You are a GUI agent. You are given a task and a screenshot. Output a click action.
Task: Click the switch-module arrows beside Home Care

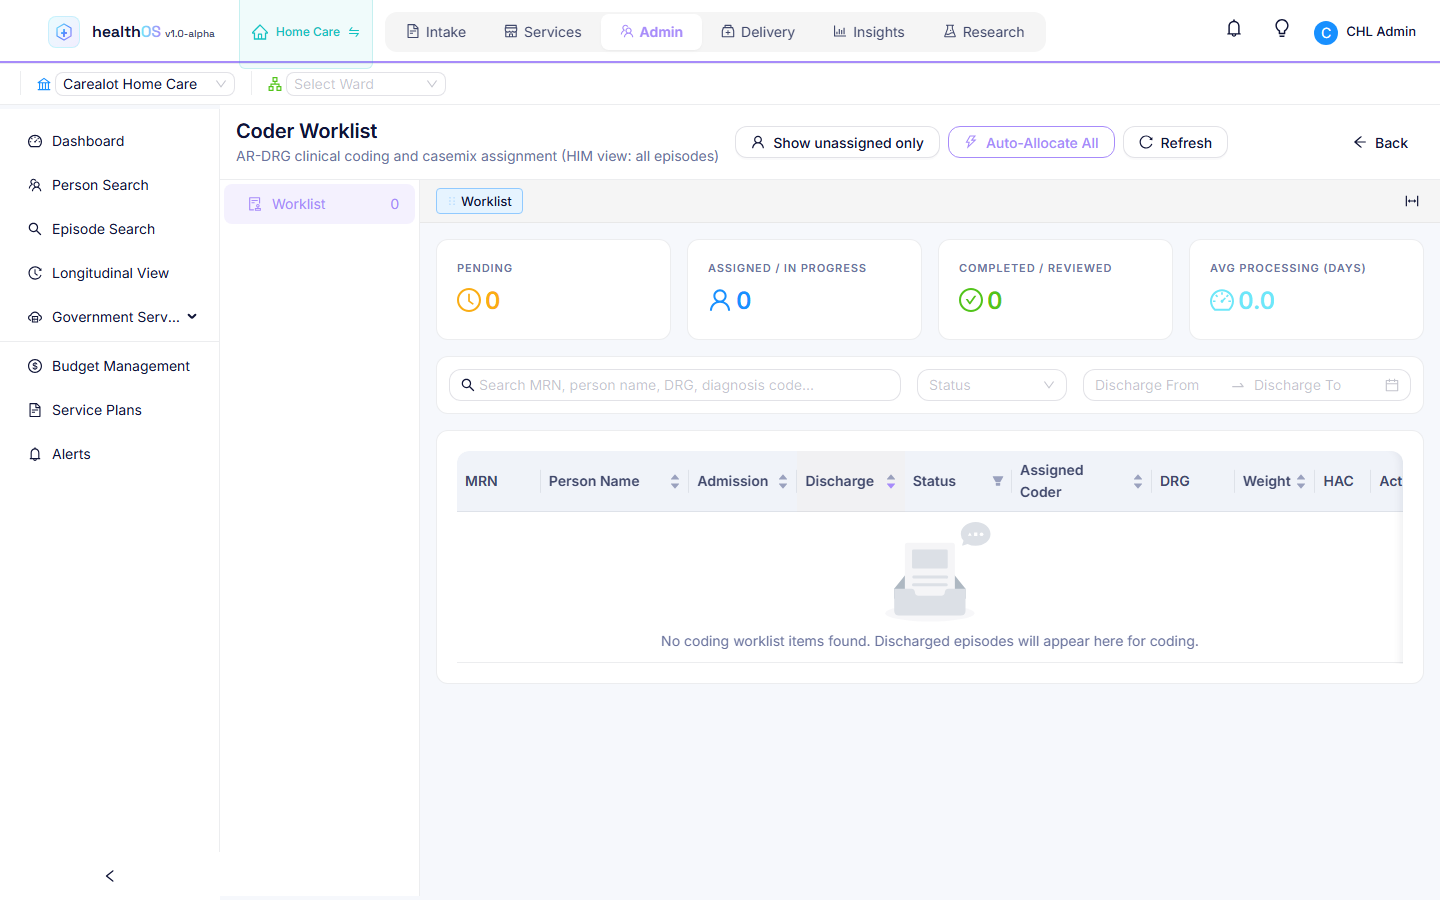pyautogui.click(x=354, y=32)
